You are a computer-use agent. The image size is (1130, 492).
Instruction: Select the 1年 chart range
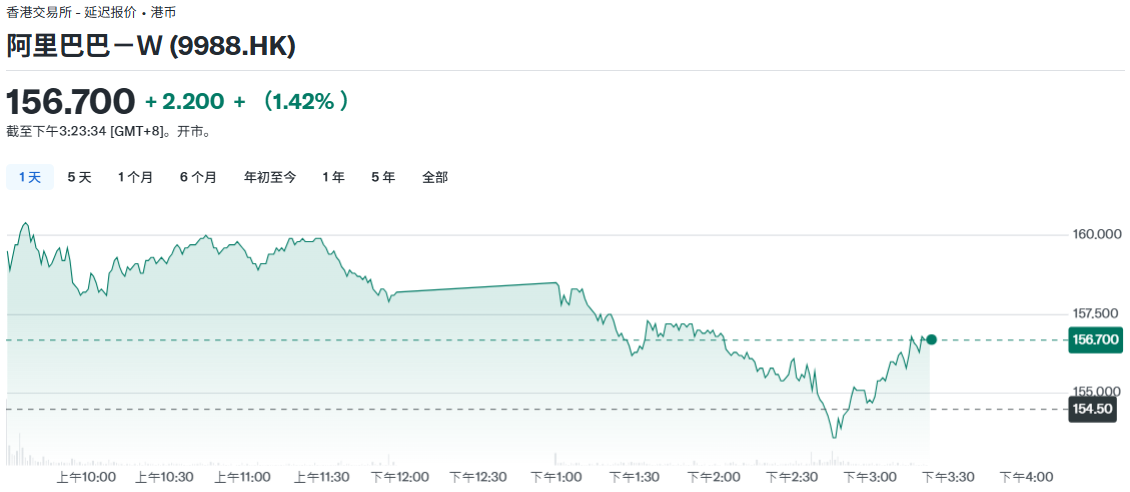pos(333,177)
